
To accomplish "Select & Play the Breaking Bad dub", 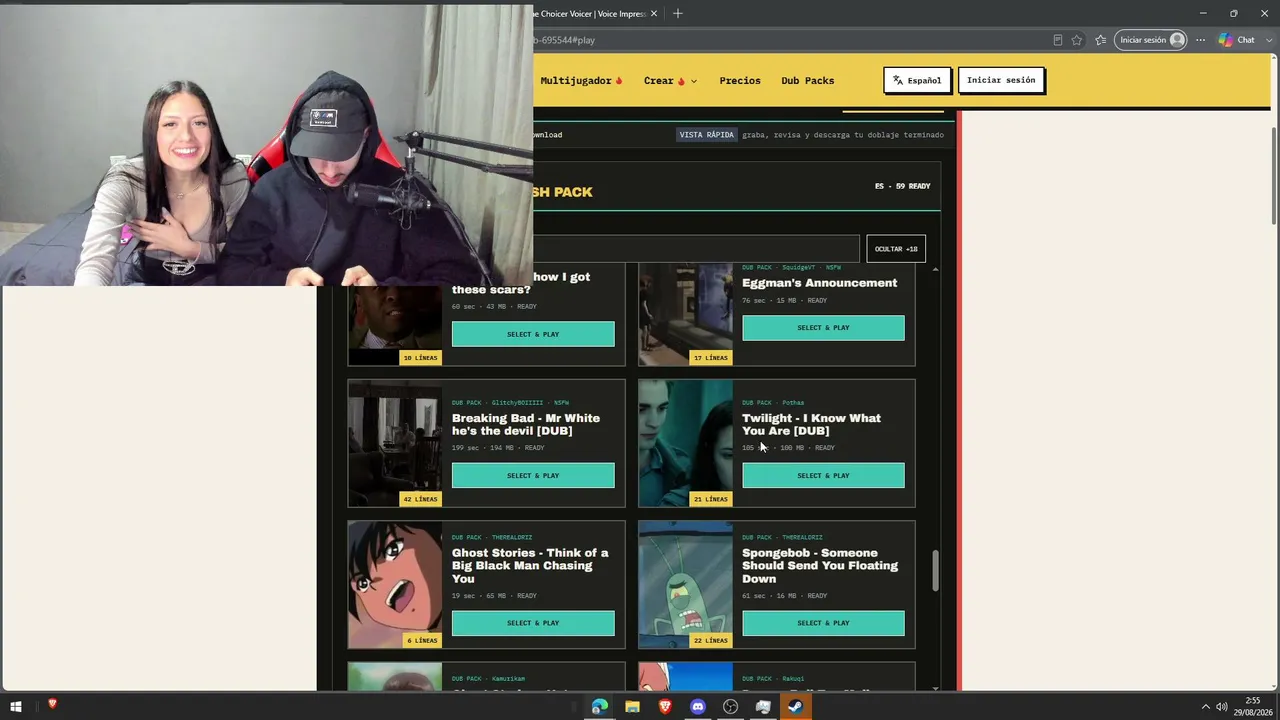I will coord(533,476).
